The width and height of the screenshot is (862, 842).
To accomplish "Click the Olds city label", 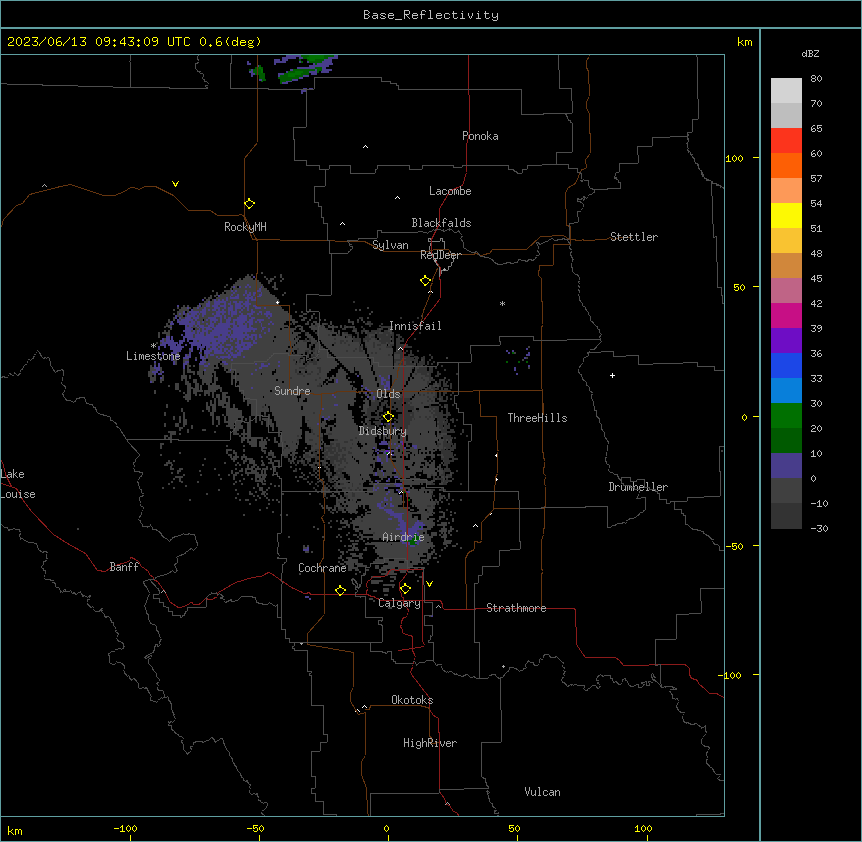I will pos(388,394).
